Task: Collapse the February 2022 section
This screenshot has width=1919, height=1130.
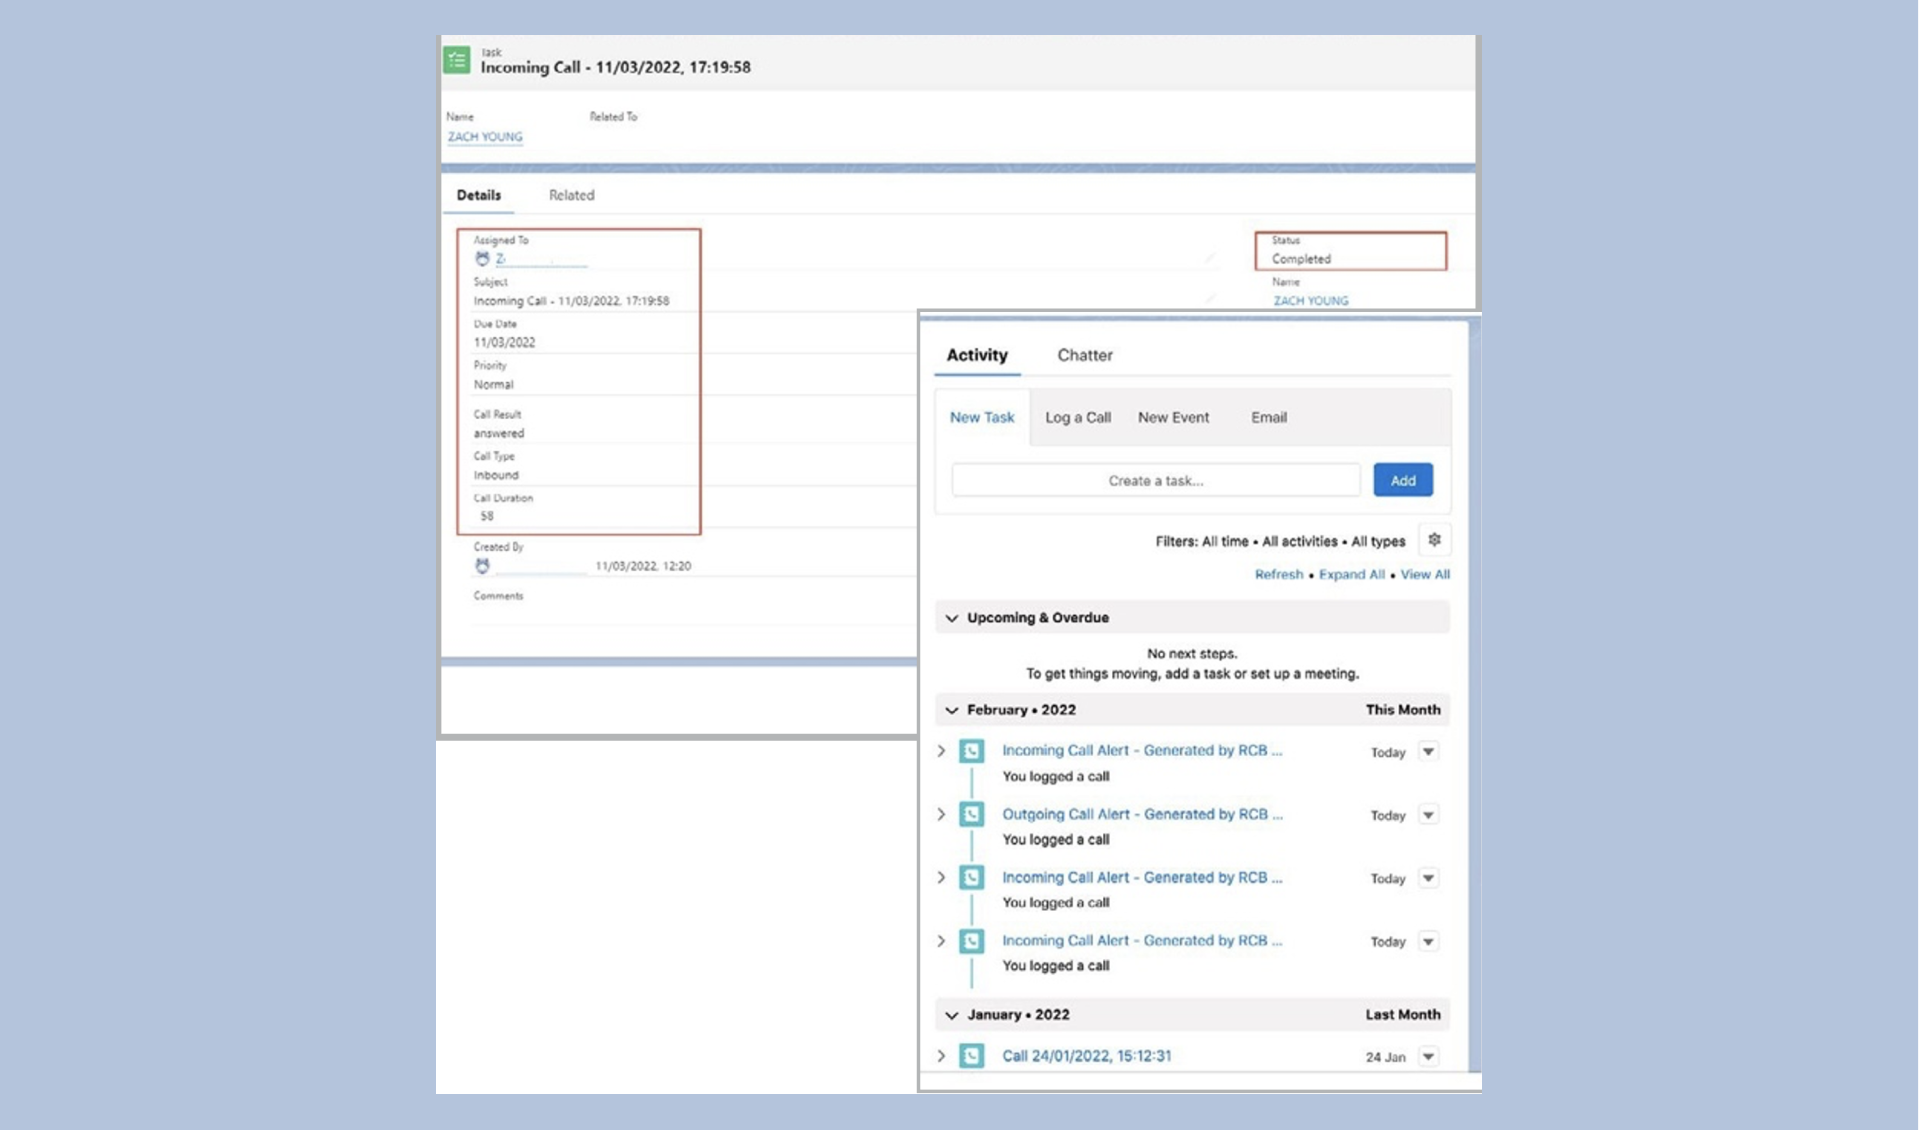Action: 951,710
